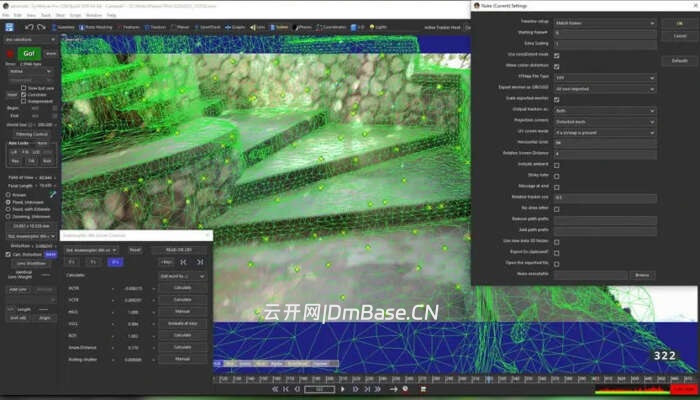The height and width of the screenshot is (400, 700).
Task: Open the UV screen mode dropdown
Action: pos(605,133)
